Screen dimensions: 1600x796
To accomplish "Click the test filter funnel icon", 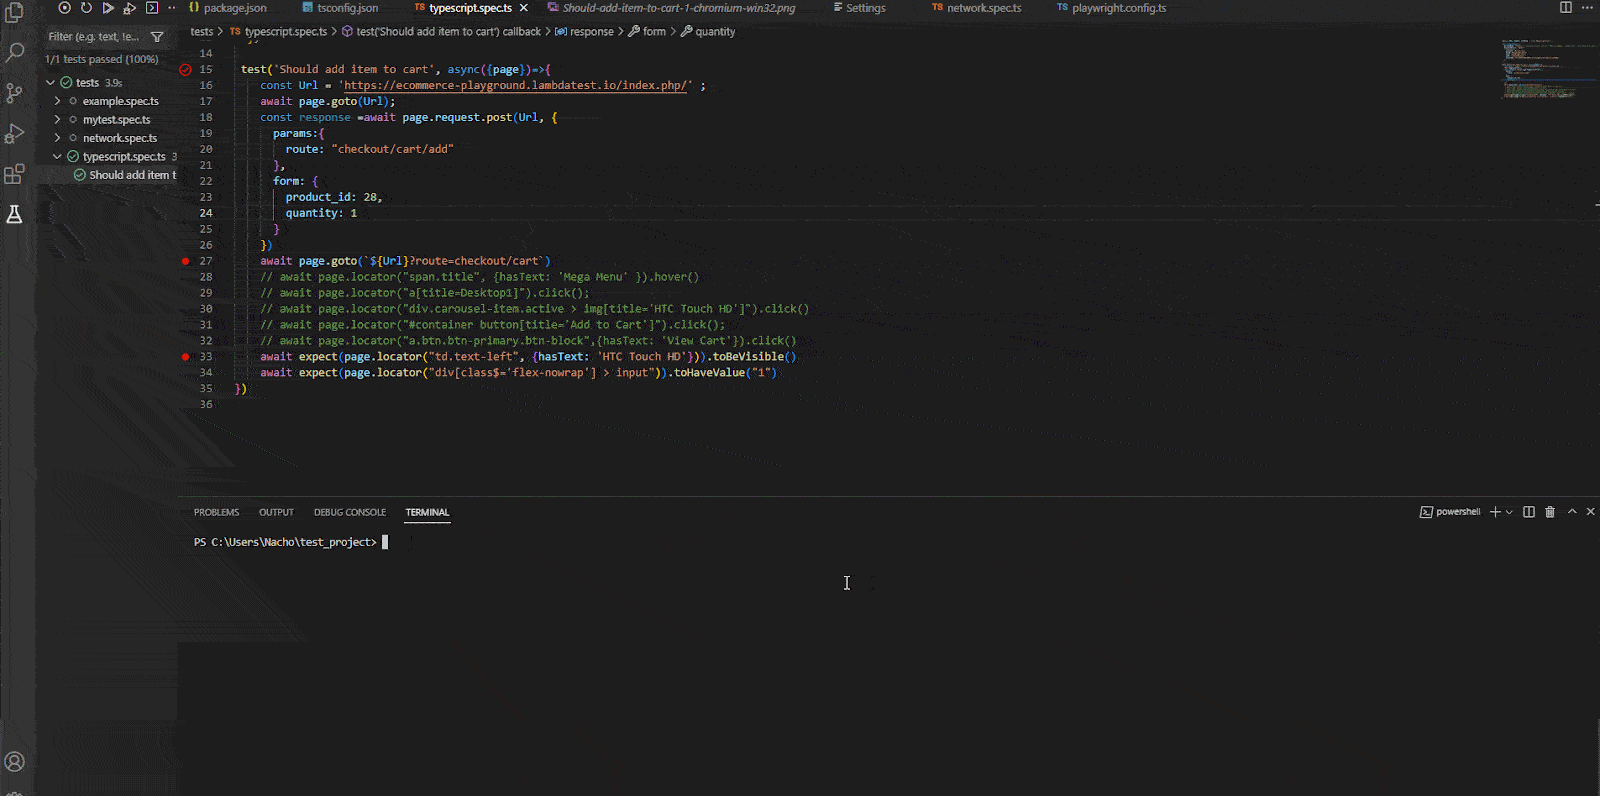I will pyautogui.click(x=157, y=37).
